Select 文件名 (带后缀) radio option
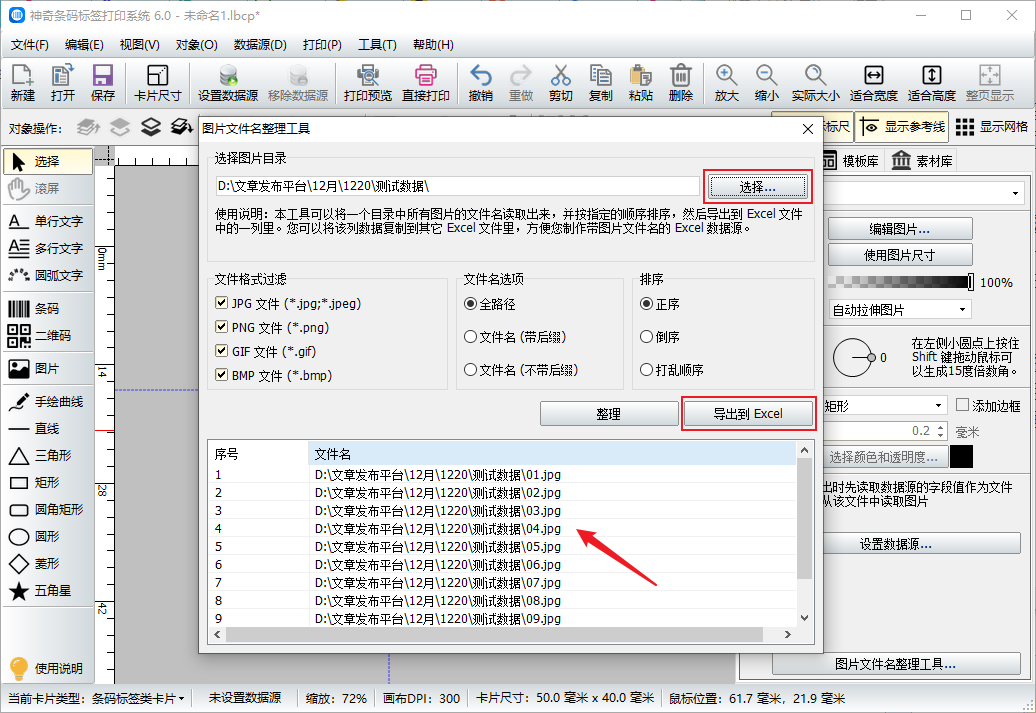The width and height of the screenshot is (1036, 713). click(470, 337)
